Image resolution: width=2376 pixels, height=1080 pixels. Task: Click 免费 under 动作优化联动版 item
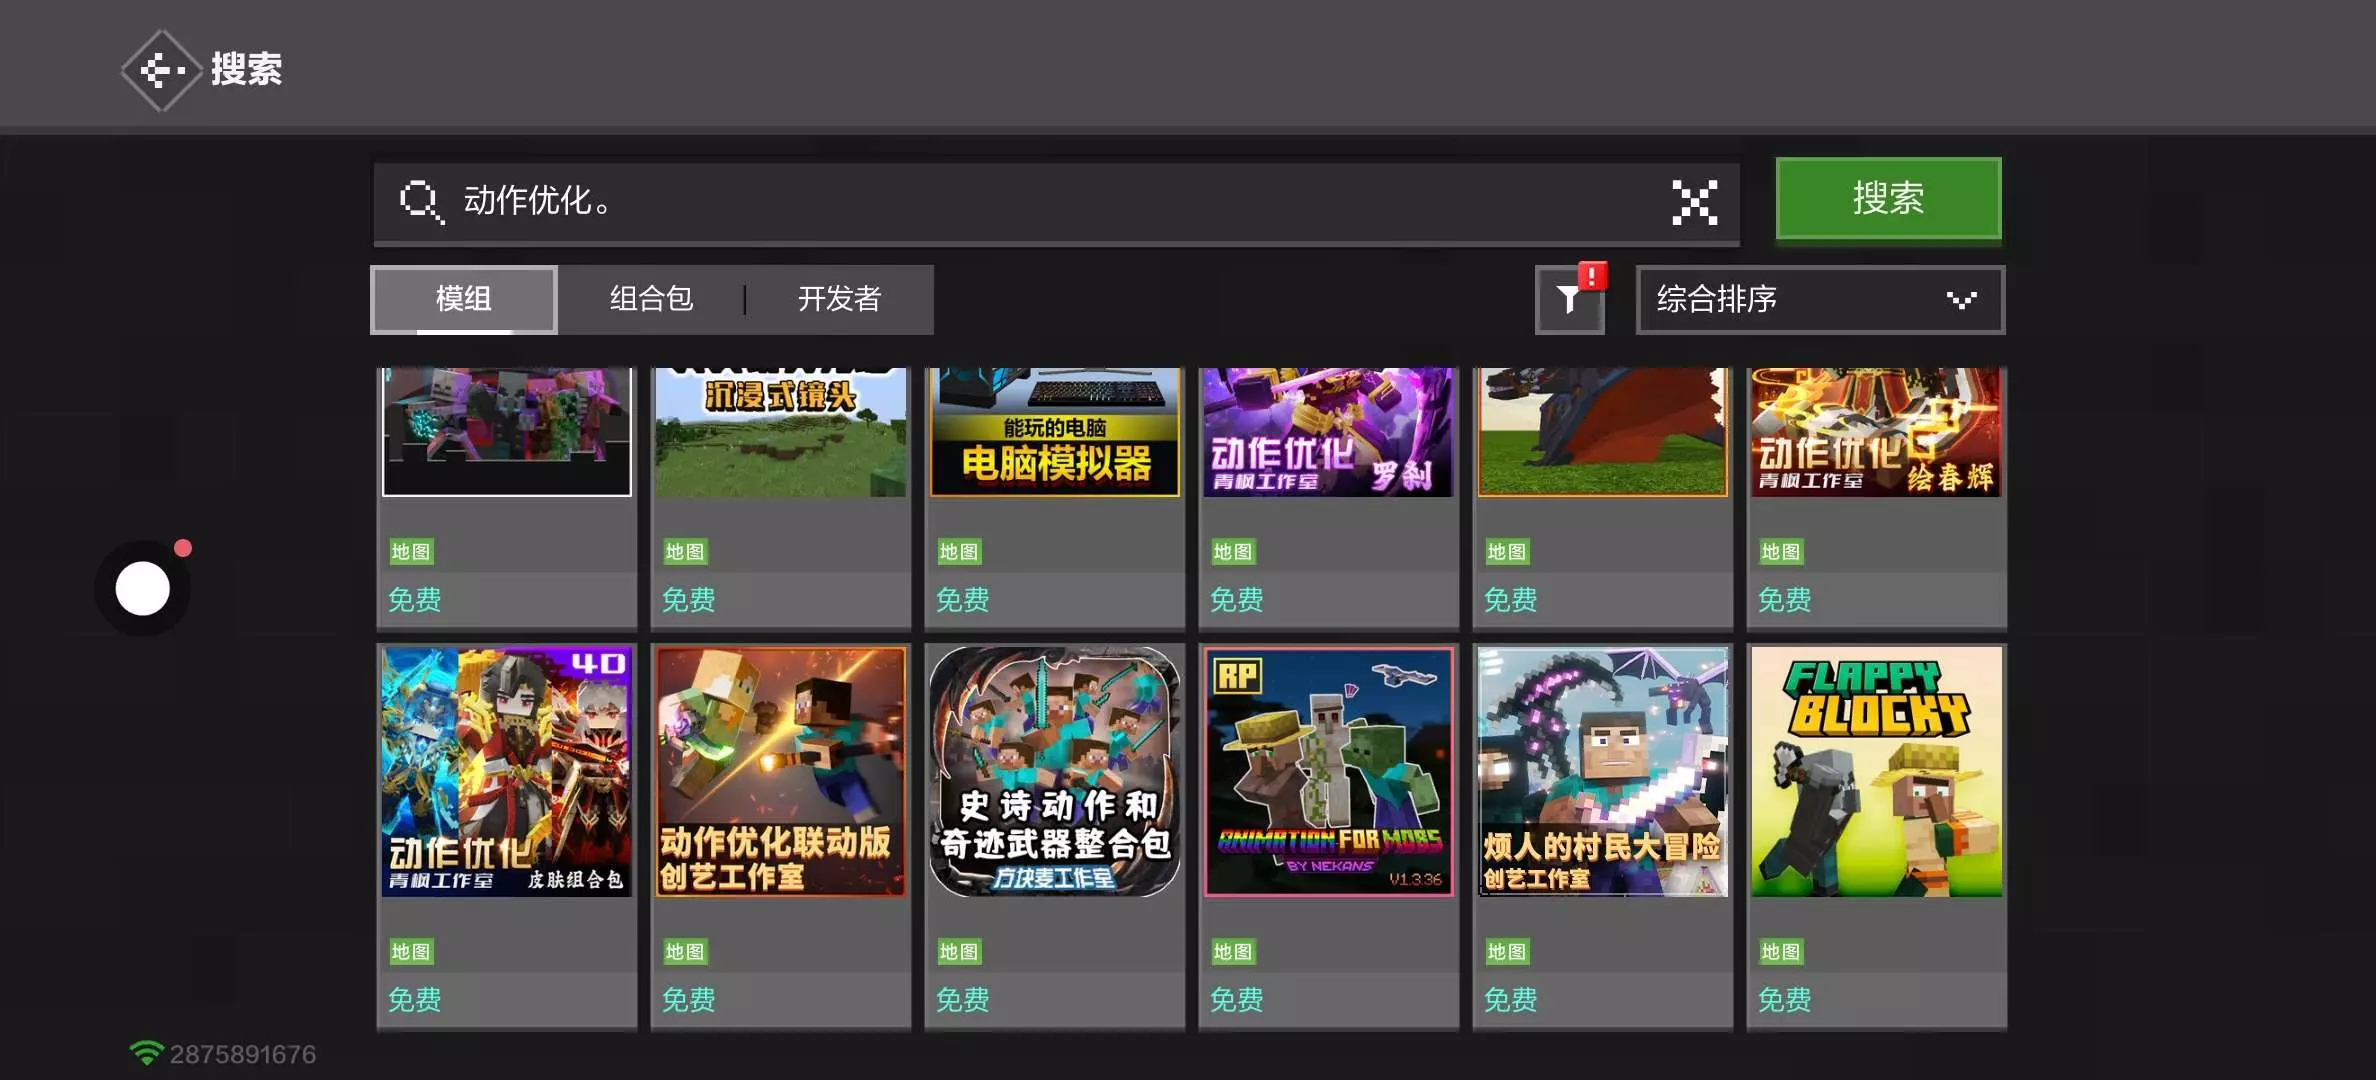point(688,999)
